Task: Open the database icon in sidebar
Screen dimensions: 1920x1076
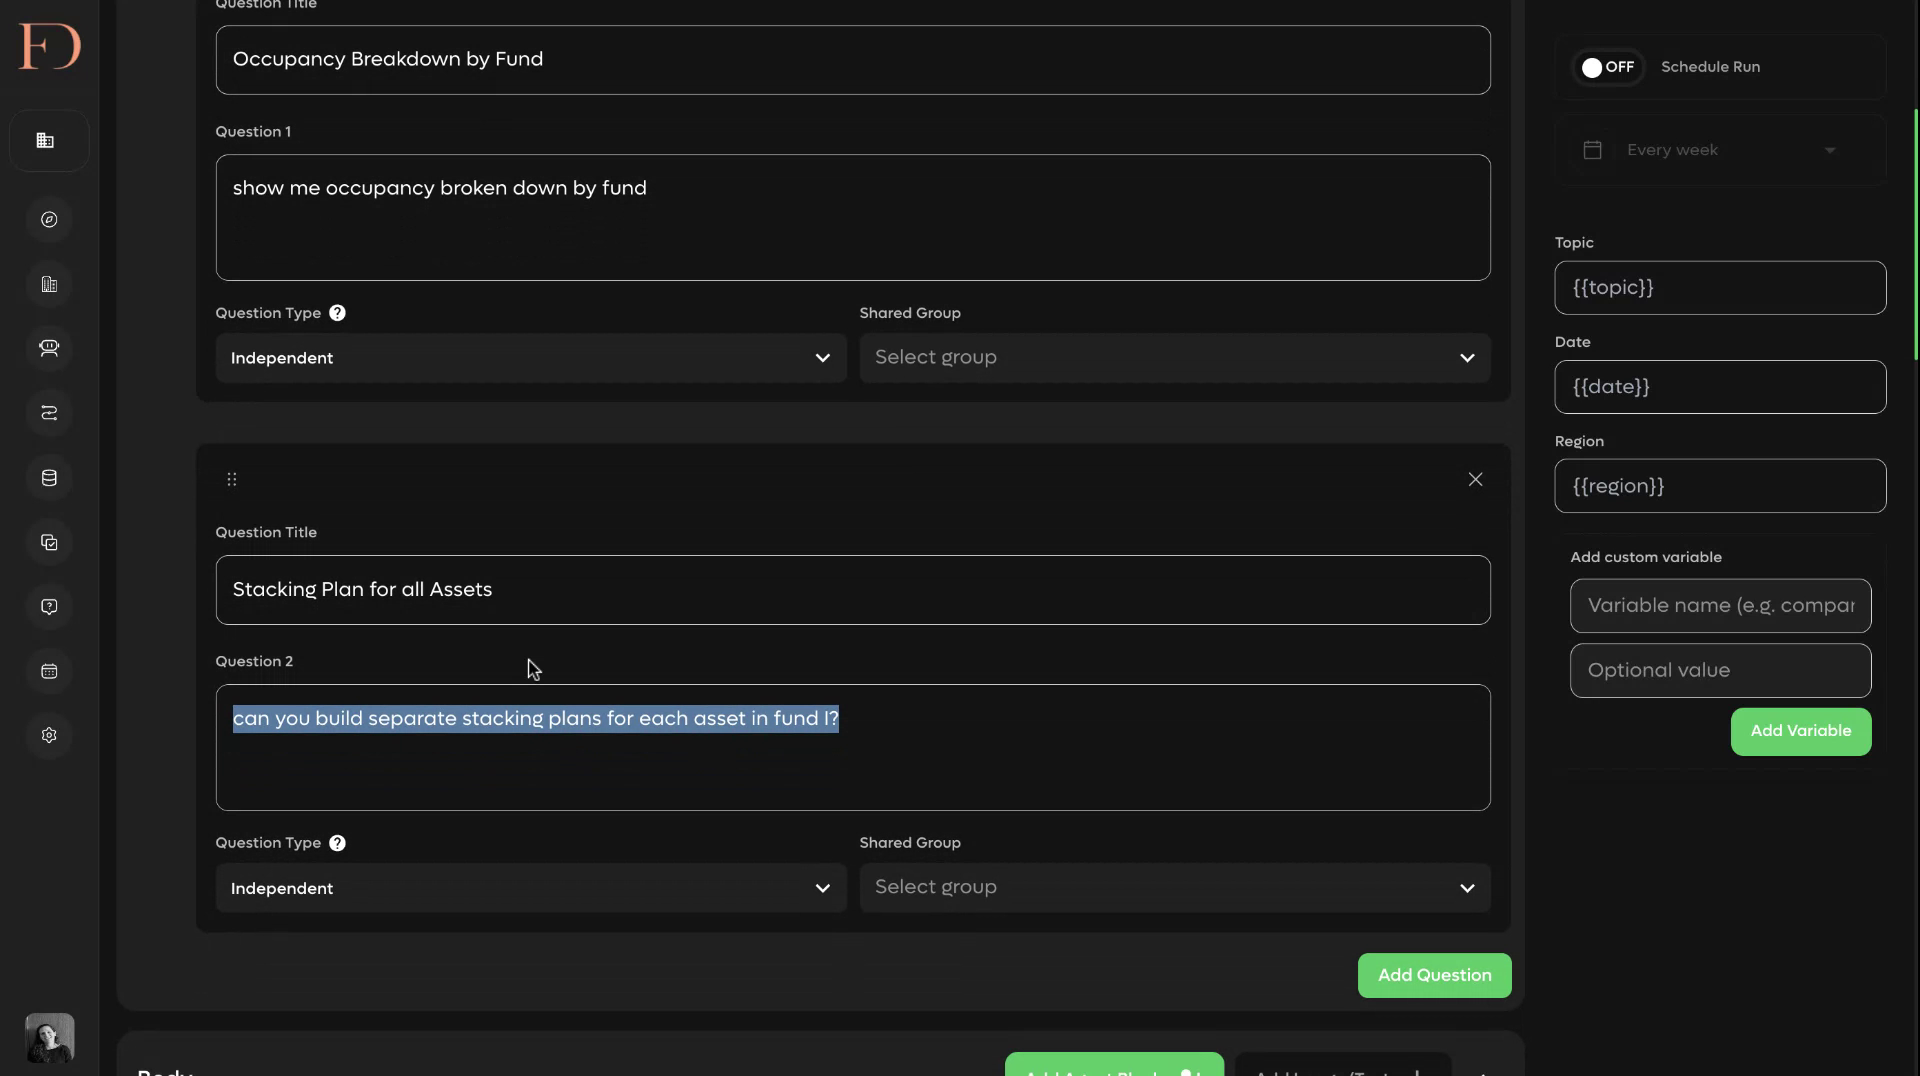Action: [49, 478]
